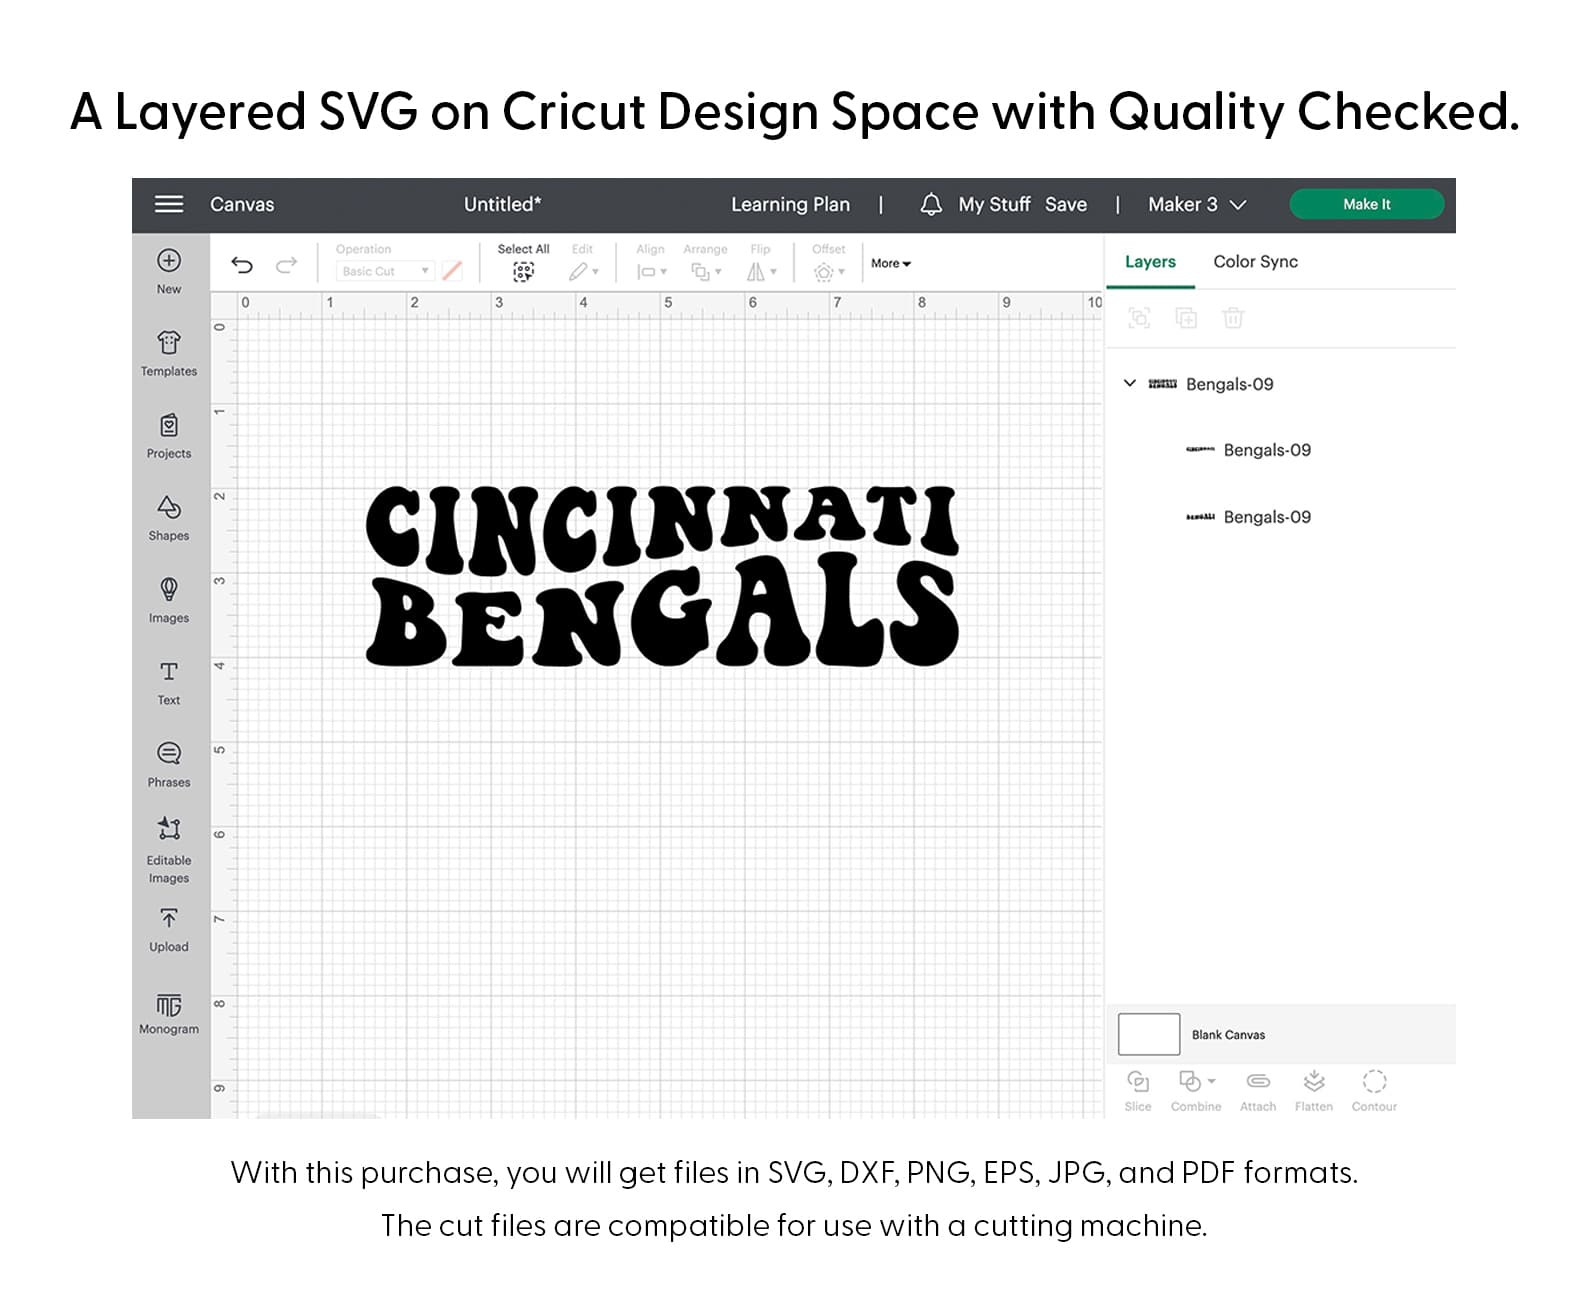The height and width of the screenshot is (1308, 1588).
Task: Open the notifications bell
Action: (931, 204)
